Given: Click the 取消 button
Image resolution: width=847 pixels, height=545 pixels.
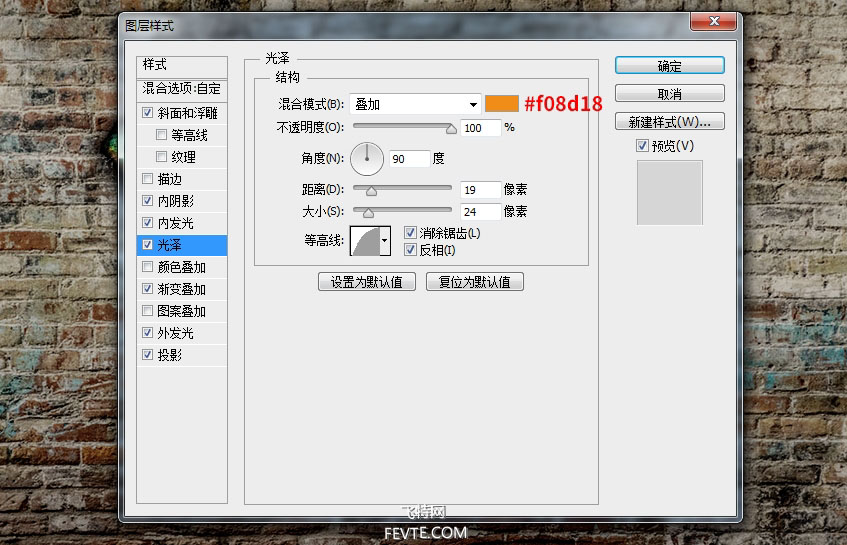Looking at the screenshot, I should click(669, 93).
